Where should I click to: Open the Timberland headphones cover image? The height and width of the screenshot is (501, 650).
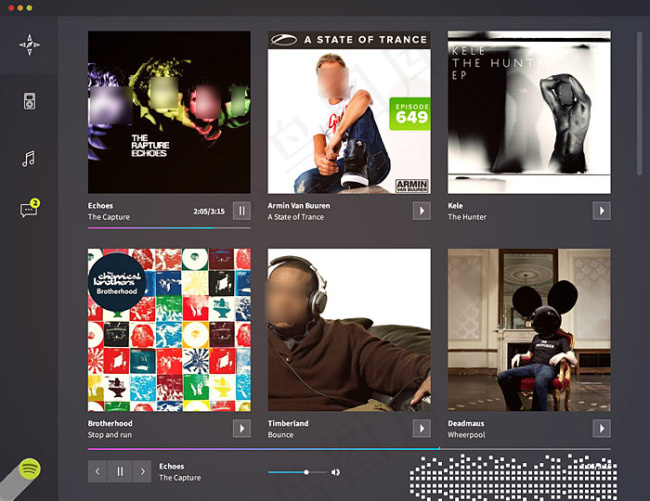349,330
